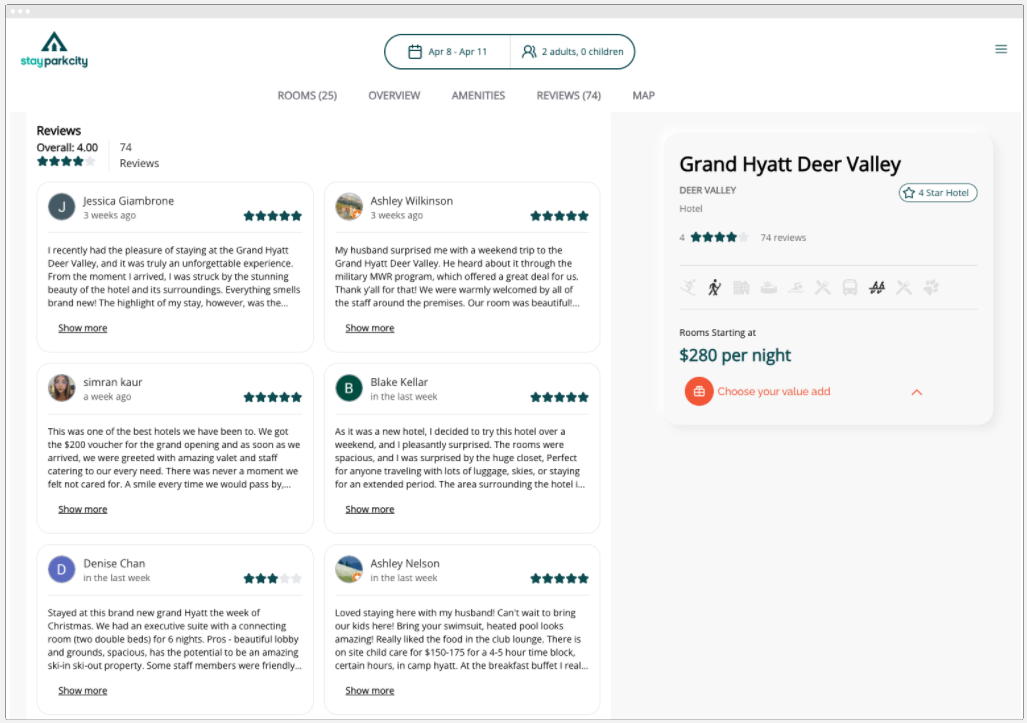Image resolution: width=1027 pixels, height=723 pixels.
Task: Click Jessica Giambrone's five-star rating
Action: coord(272,216)
